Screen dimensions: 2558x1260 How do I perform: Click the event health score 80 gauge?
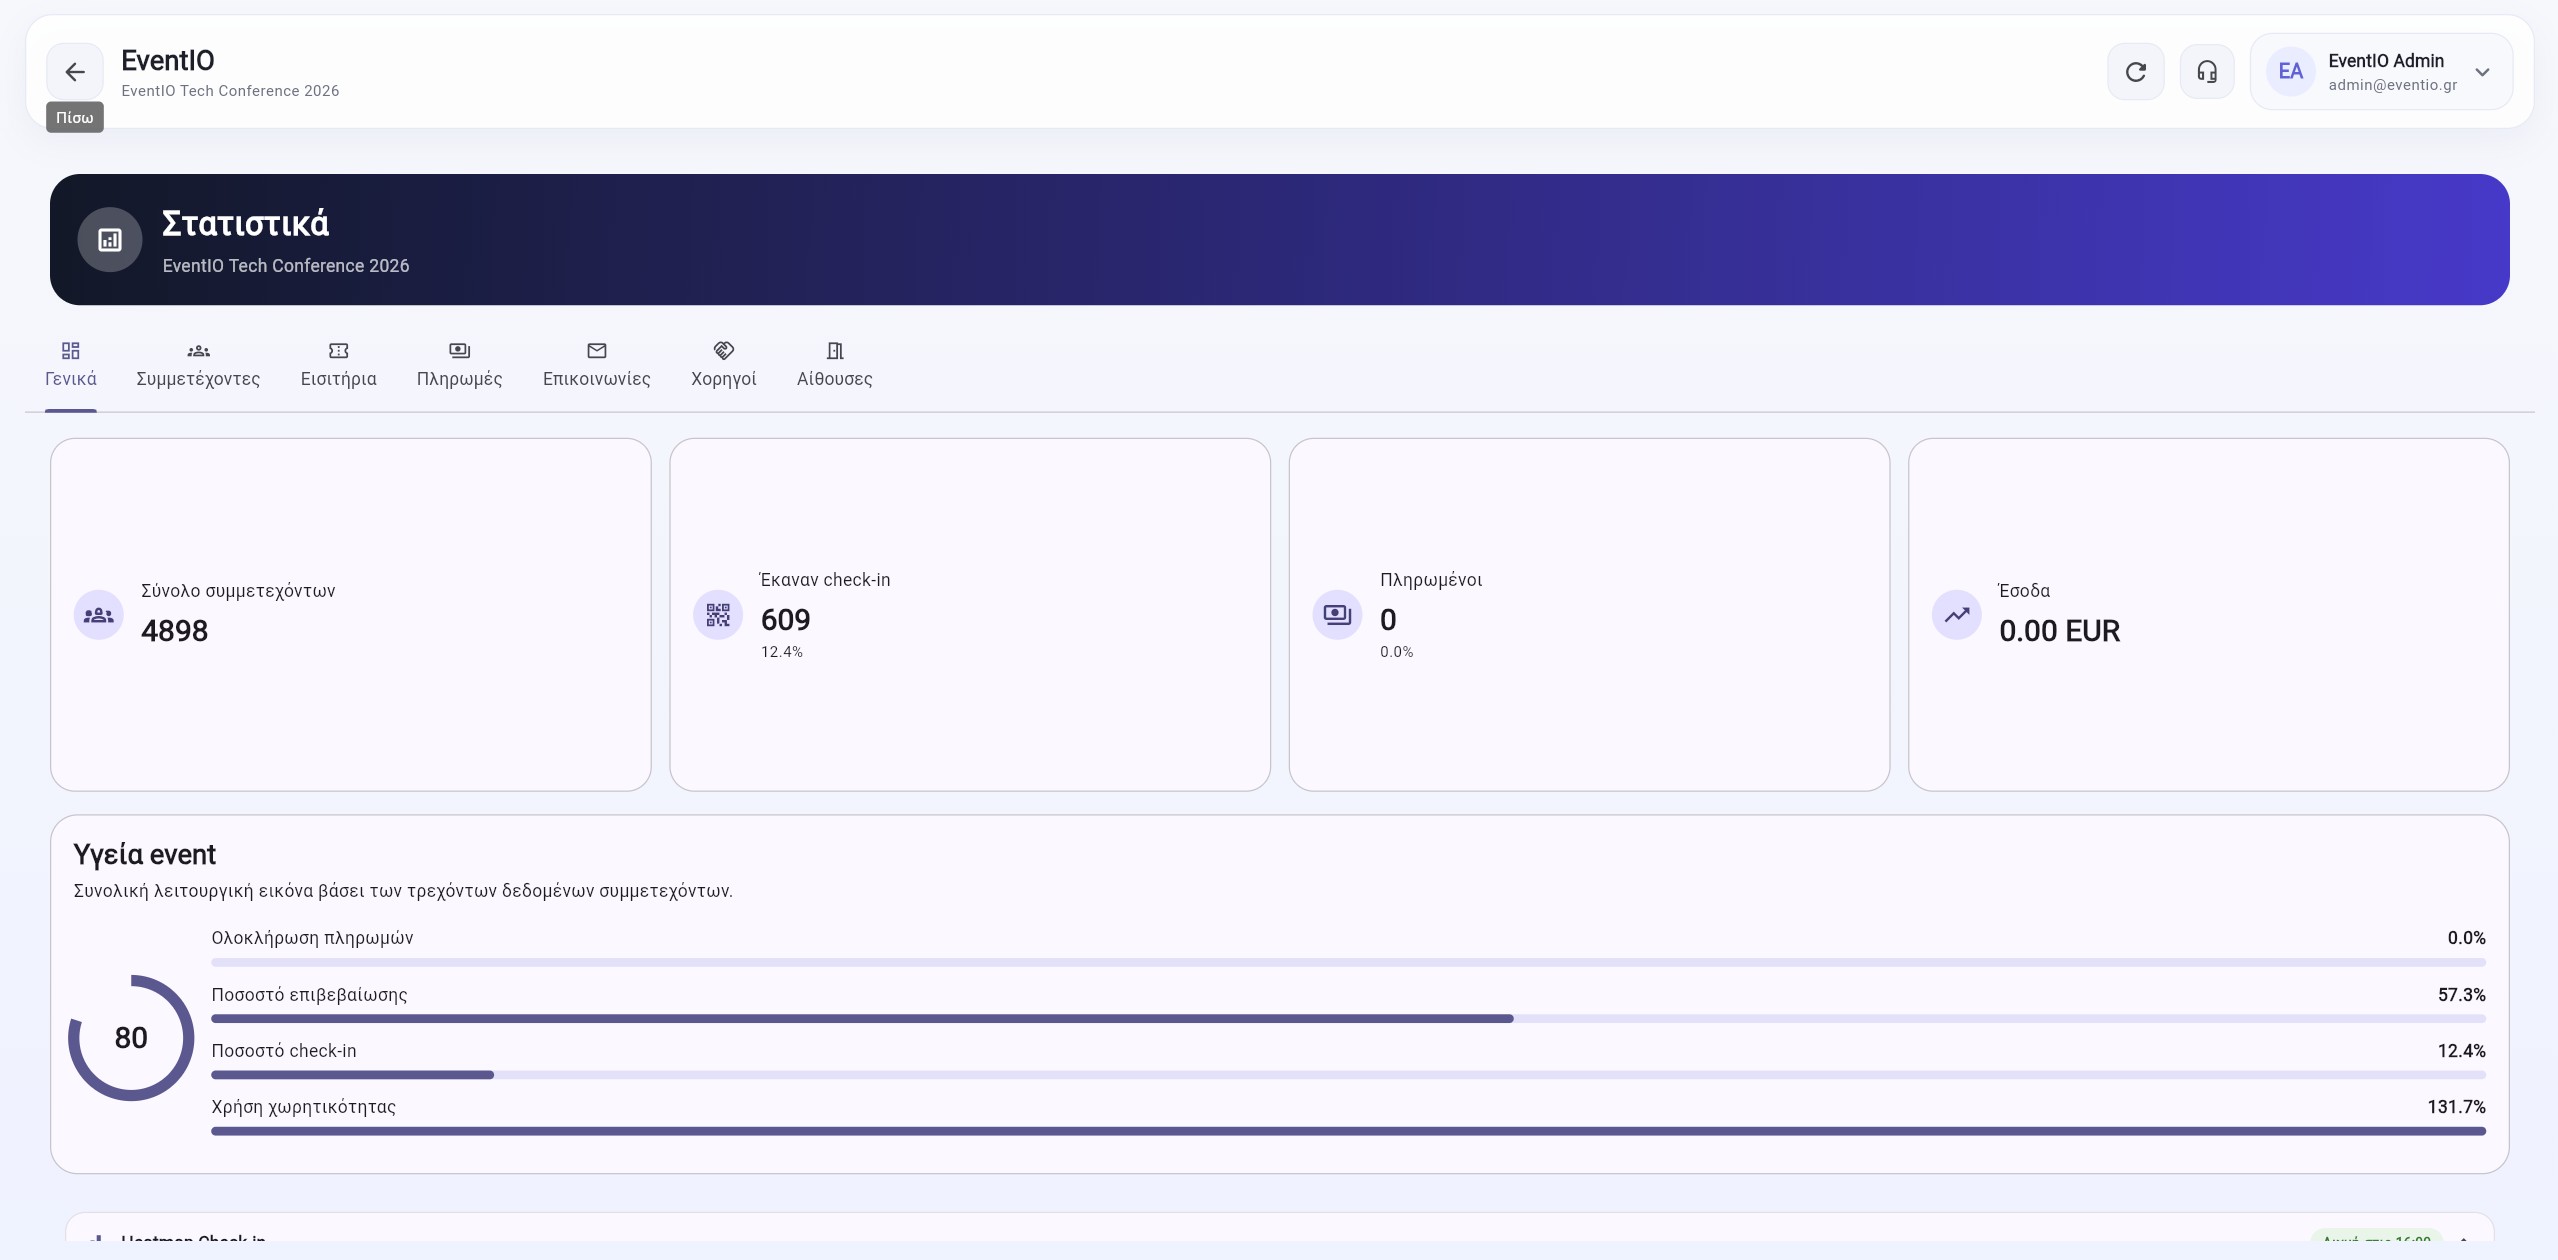[131, 1038]
